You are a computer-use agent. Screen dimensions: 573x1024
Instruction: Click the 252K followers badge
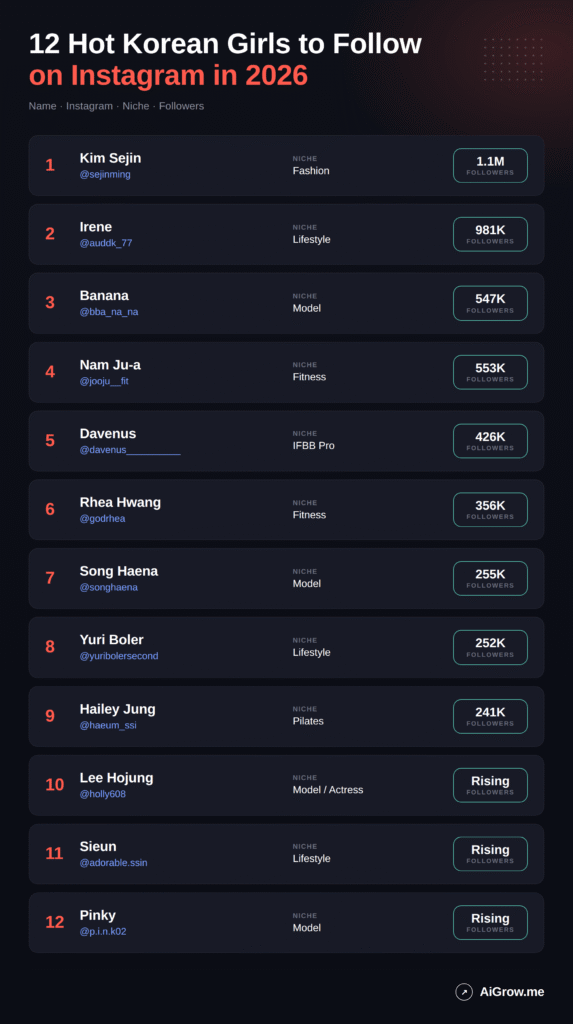click(490, 647)
